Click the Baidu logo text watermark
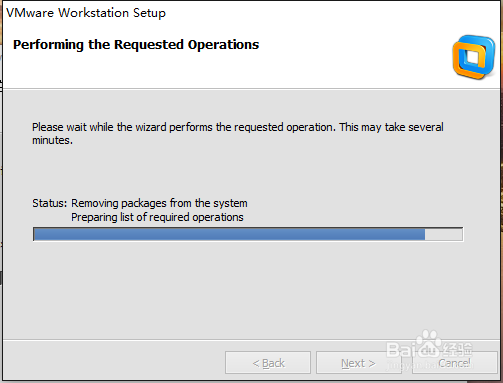 point(415,350)
